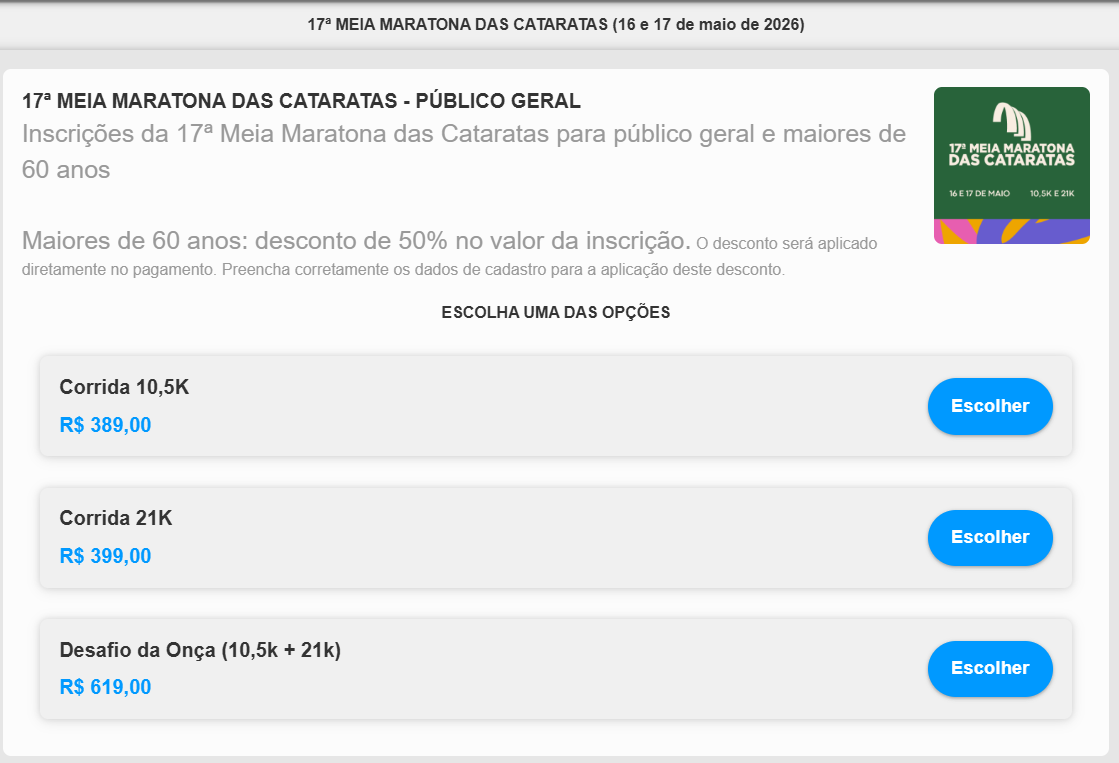1119x763 pixels.
Task: Click the Desafio da Onça (10,5k + 21k) title
Action: pos(200,650)
